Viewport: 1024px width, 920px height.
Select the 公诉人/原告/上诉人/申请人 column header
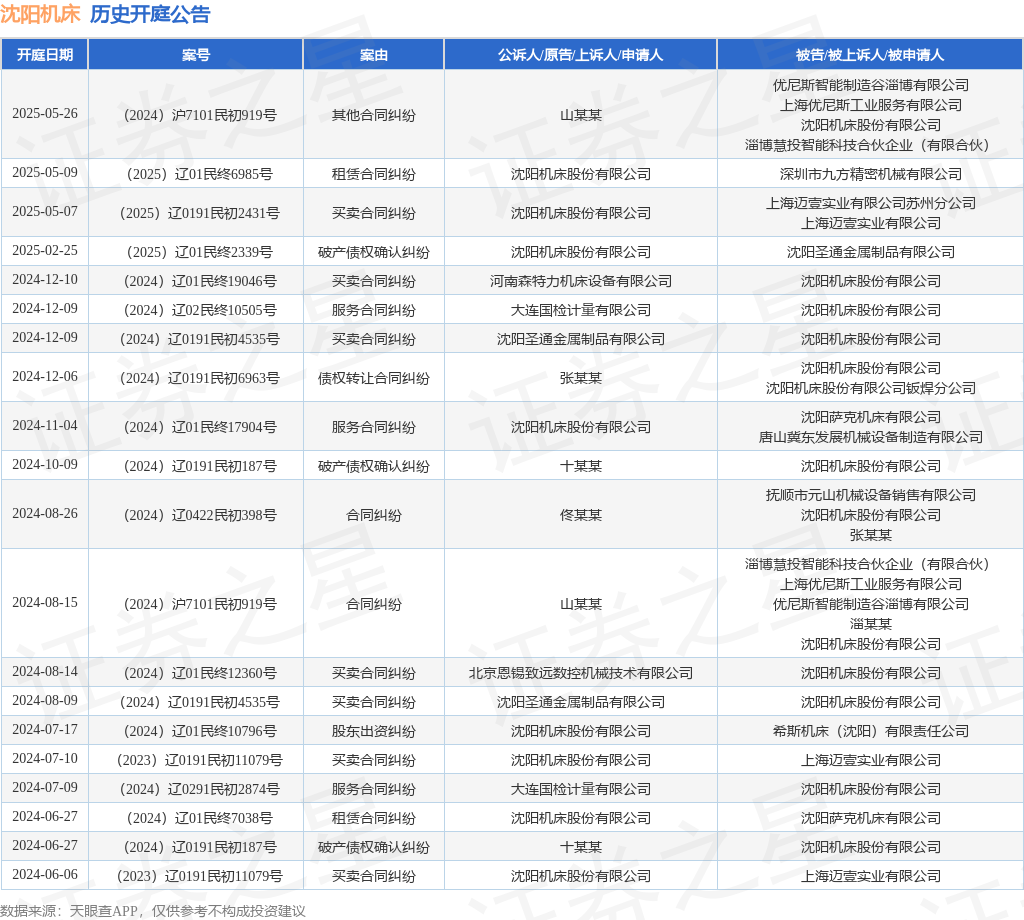(581, 55)
